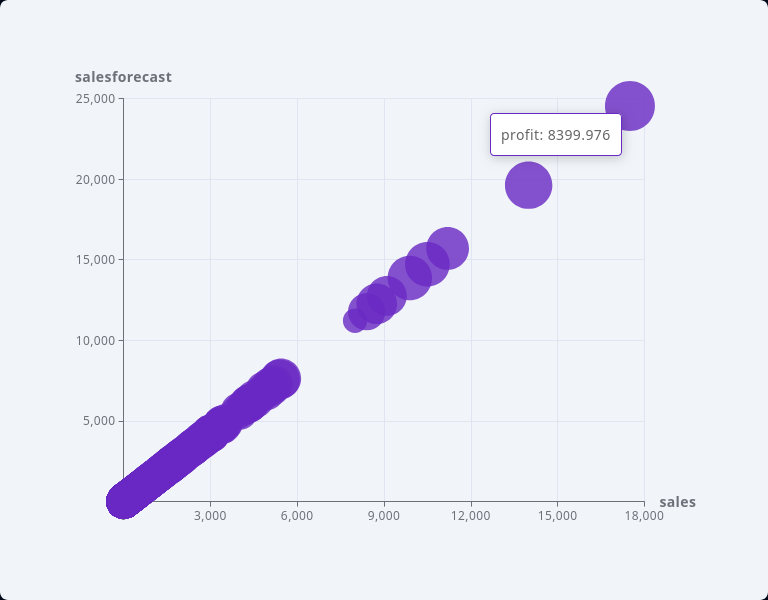Select the bubble just above 15,000 salesforecast

[x=447, y=248]
